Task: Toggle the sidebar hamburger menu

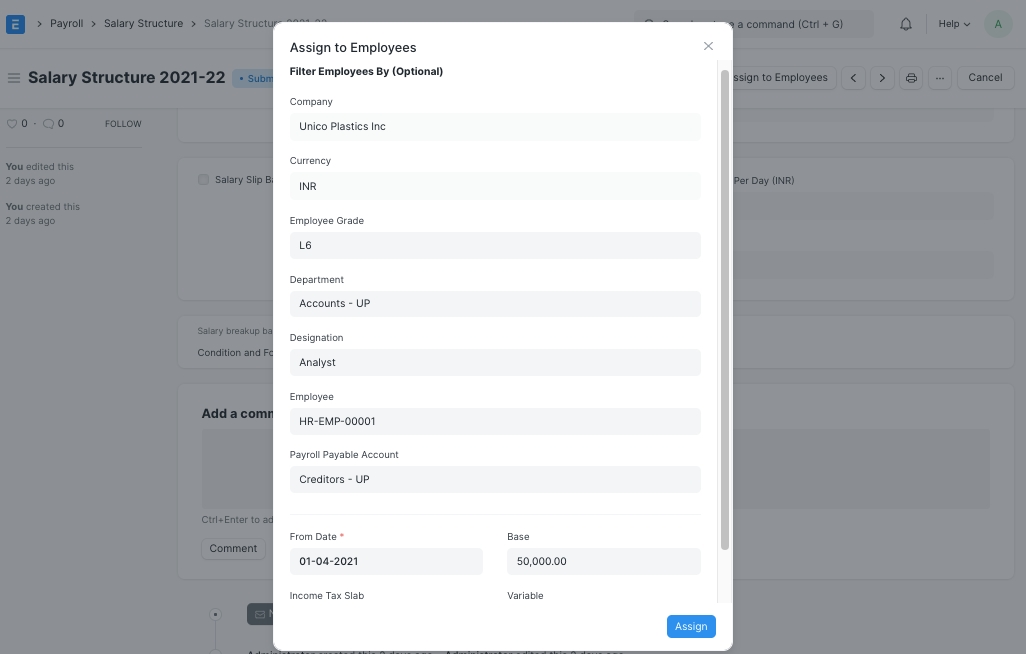Action: (x=13, y=78)
